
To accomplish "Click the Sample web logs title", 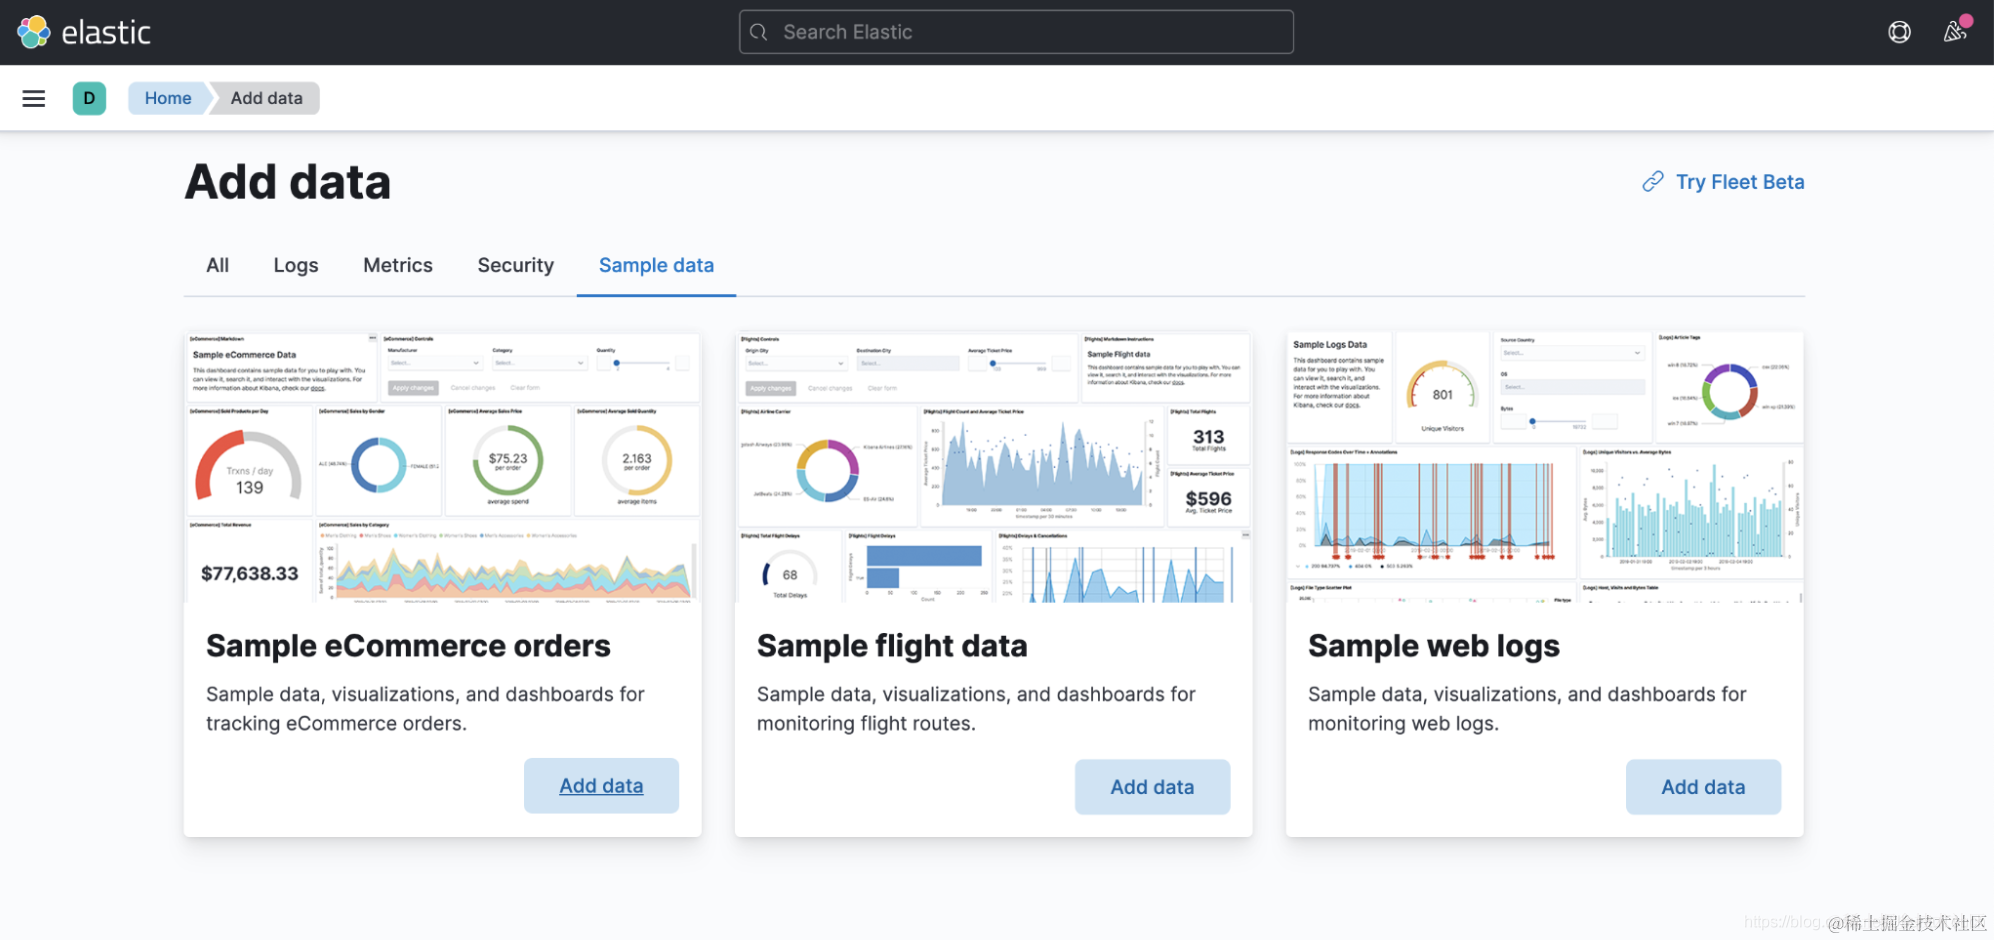I will [x=1434, y=647].
